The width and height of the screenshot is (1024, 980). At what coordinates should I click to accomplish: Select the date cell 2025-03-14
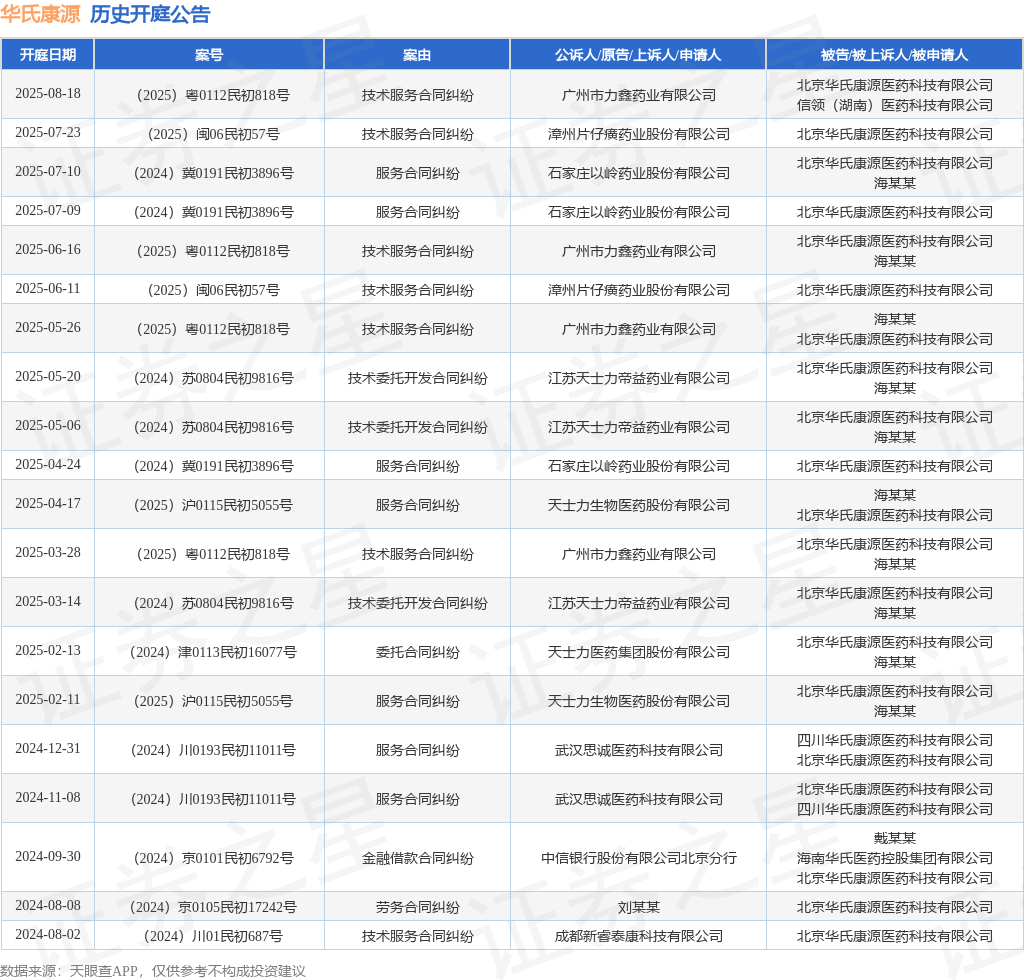click(x=48, y=602)
